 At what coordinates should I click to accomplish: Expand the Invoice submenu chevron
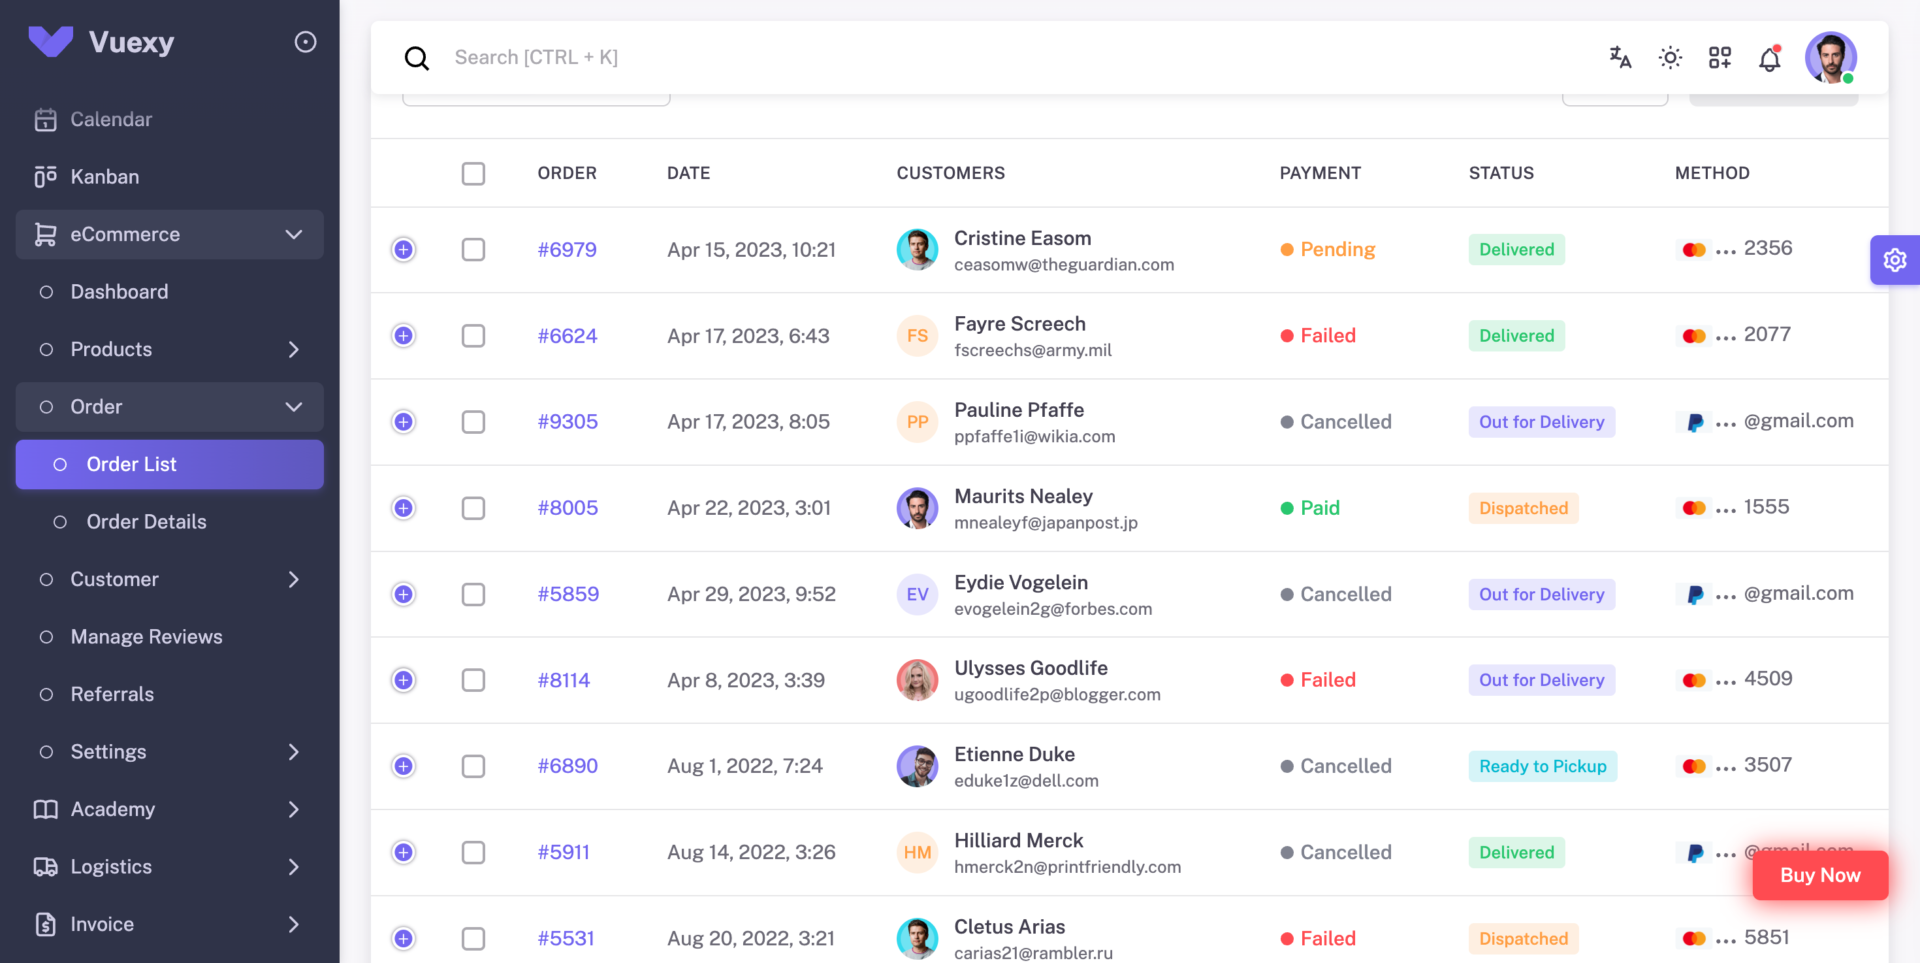coord(294,925)
